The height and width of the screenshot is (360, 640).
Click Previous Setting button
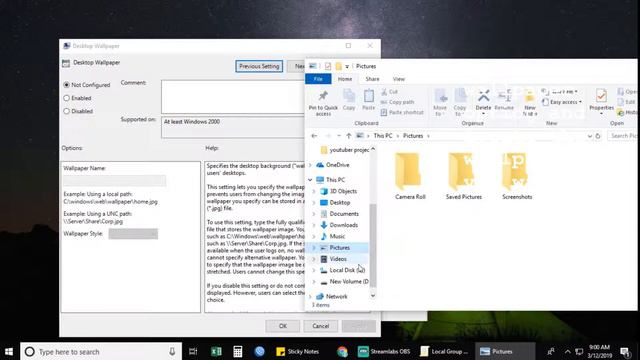tap(259, 66)
